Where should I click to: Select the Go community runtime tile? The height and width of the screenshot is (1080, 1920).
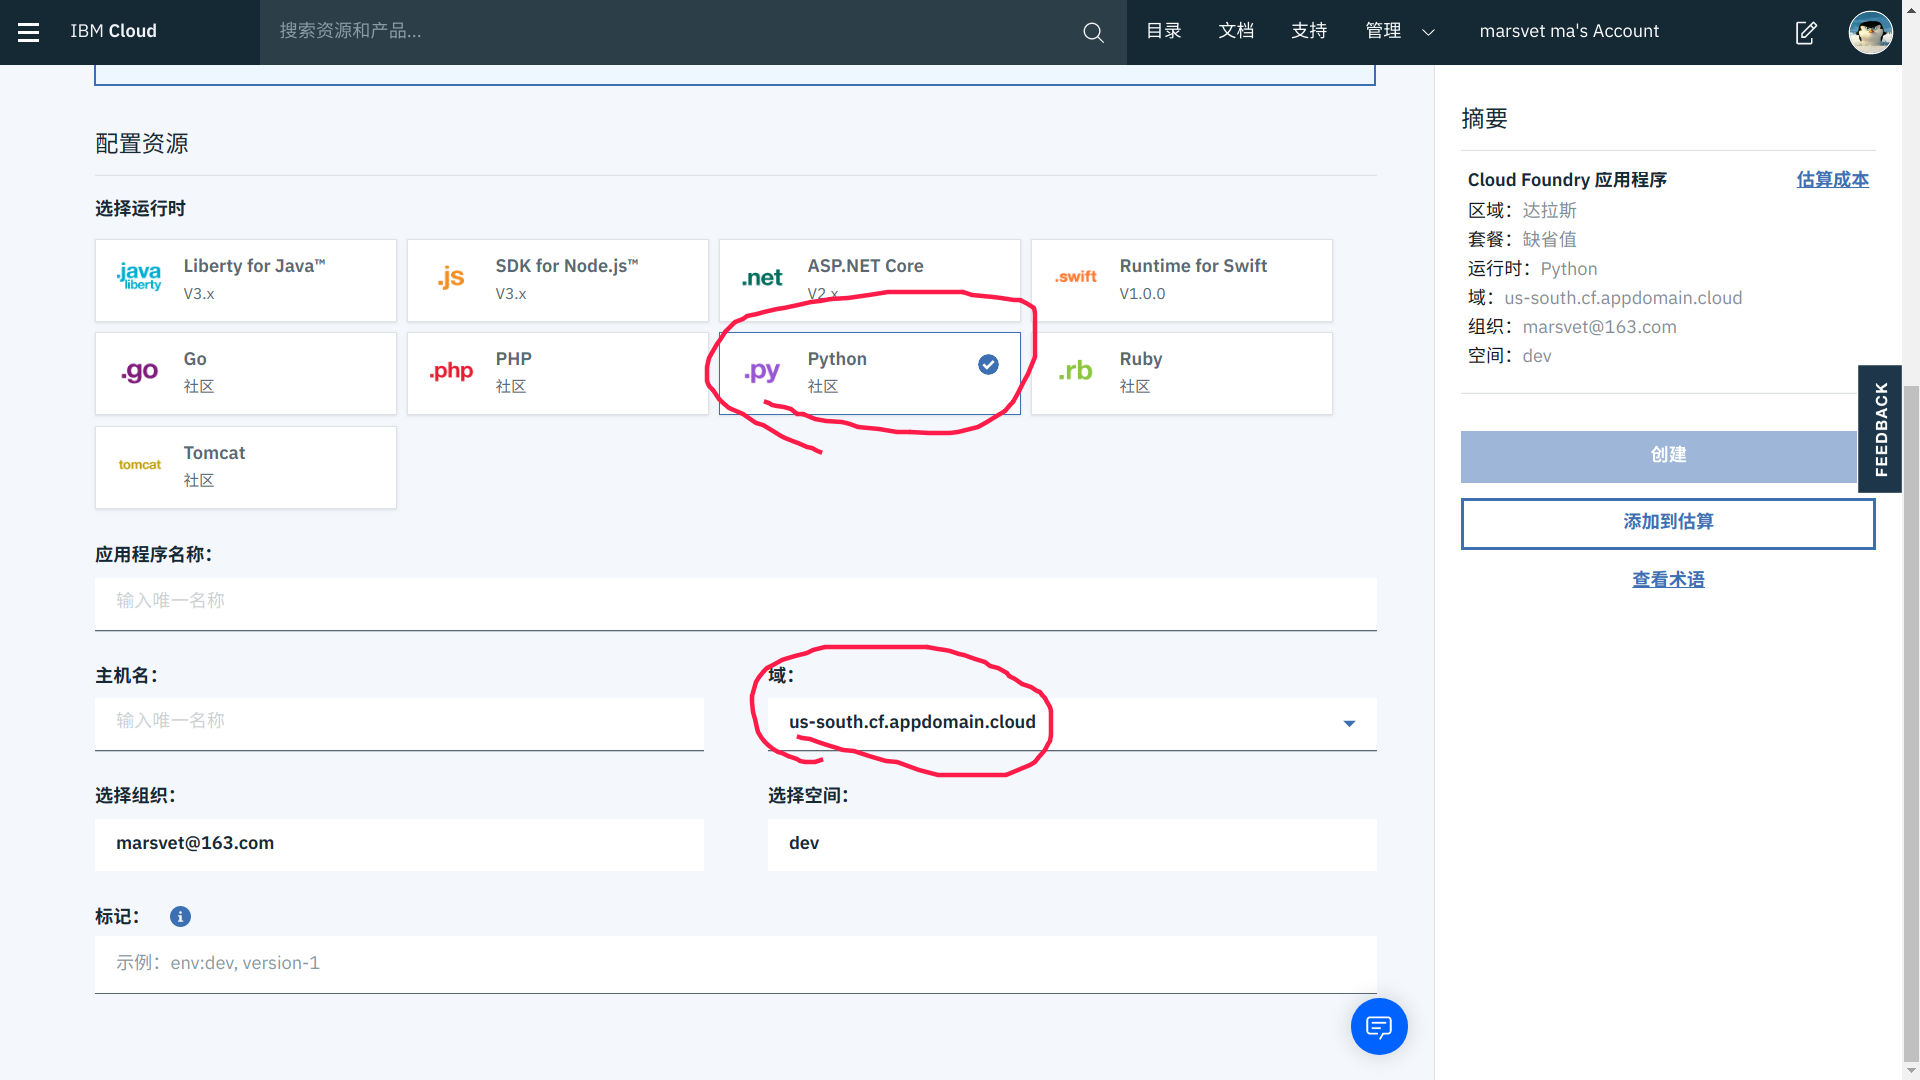click(x=246, y=374)
